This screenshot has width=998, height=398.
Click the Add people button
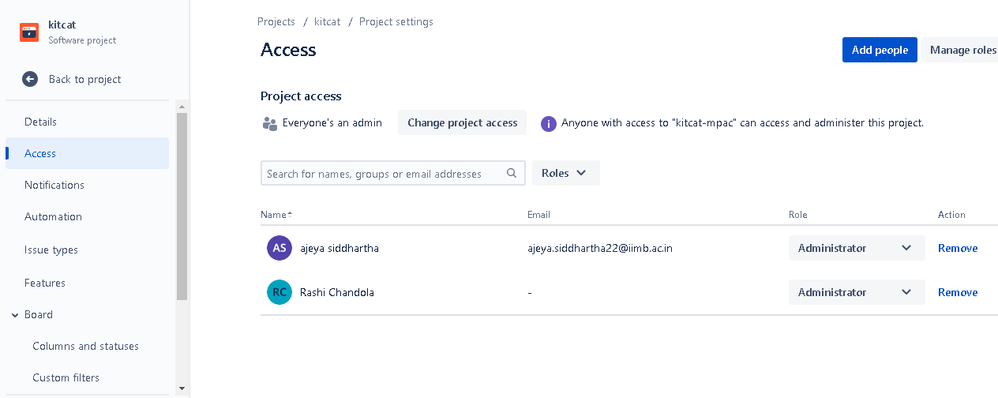pos(880,50)
